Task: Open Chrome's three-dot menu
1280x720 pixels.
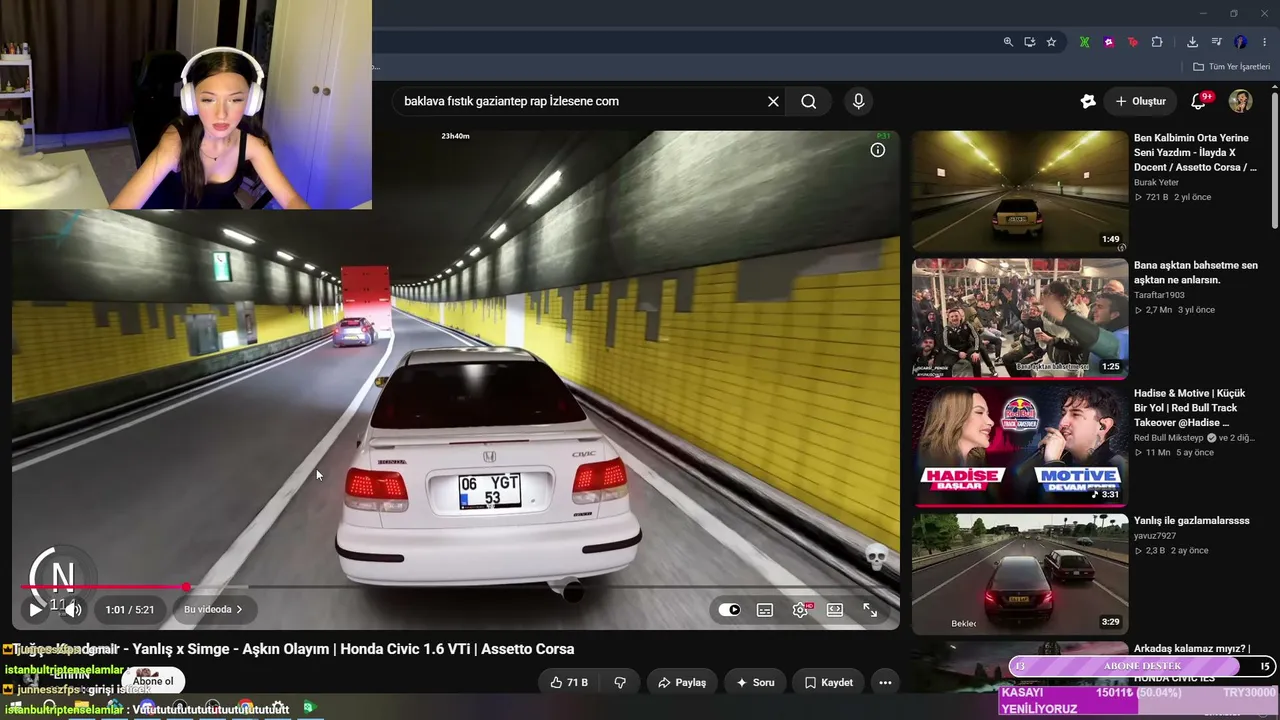Action: 1265,42
